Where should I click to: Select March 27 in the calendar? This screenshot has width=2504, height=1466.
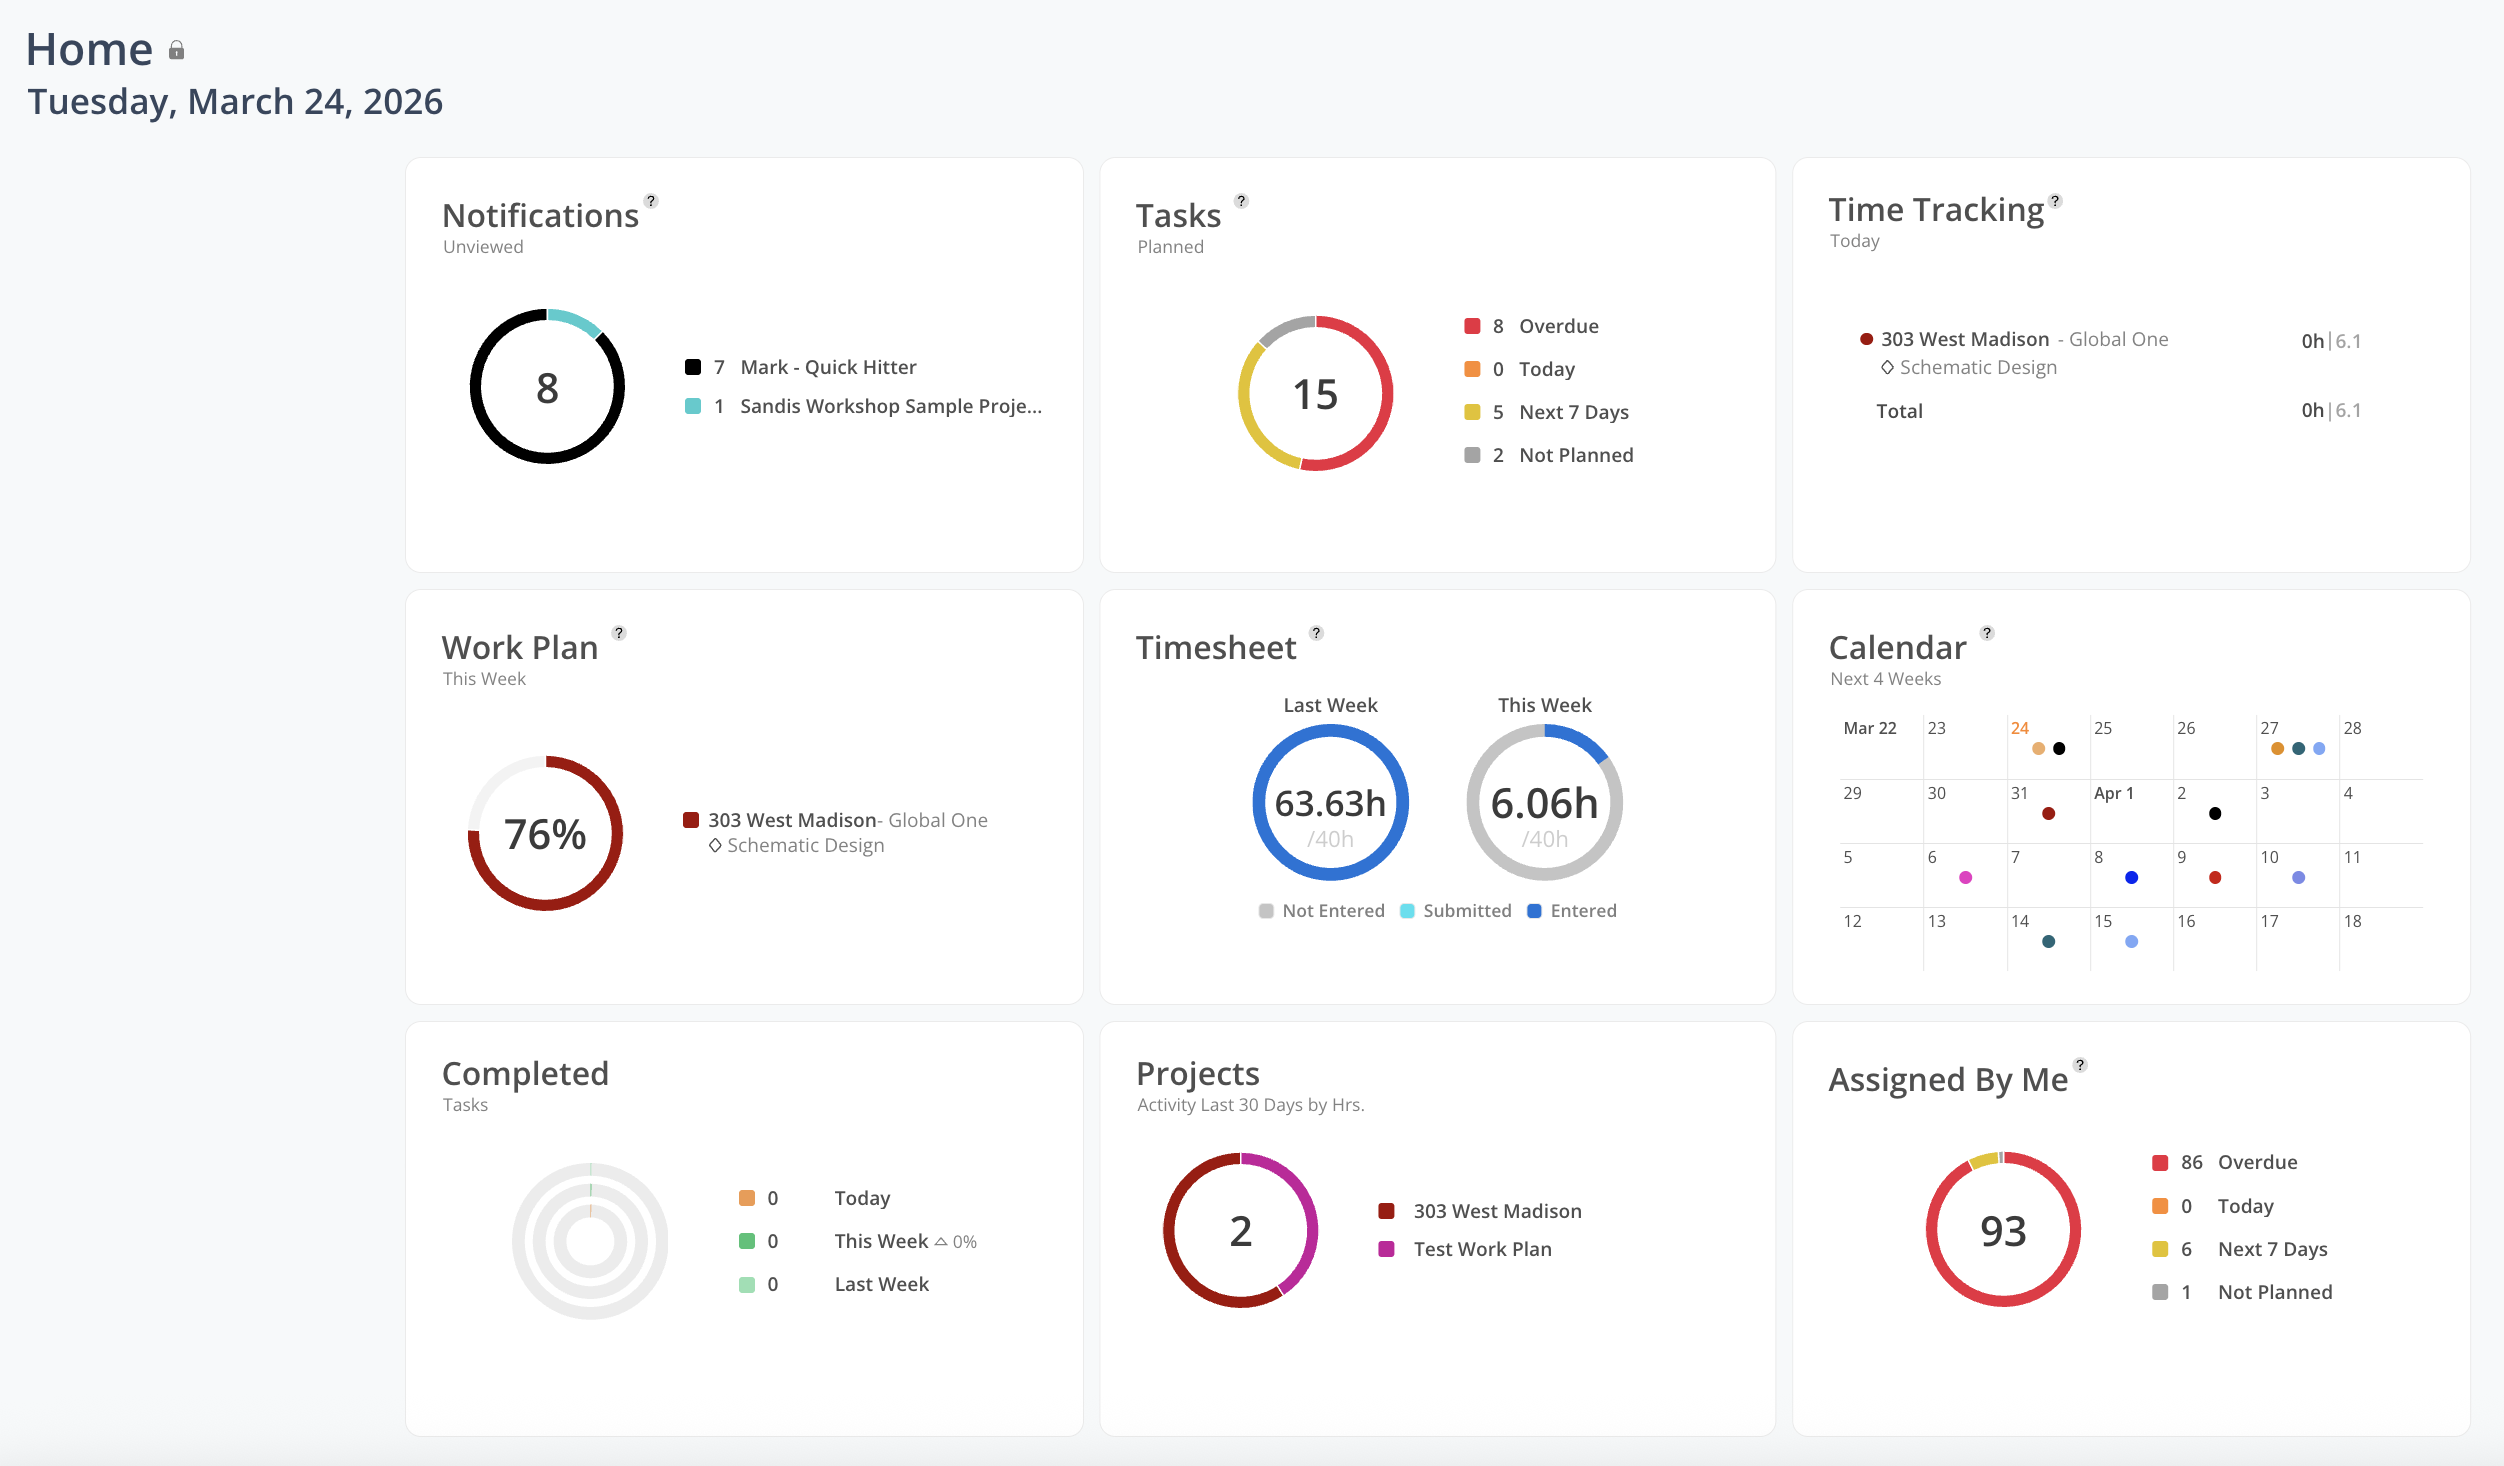tap(2270, 728)
